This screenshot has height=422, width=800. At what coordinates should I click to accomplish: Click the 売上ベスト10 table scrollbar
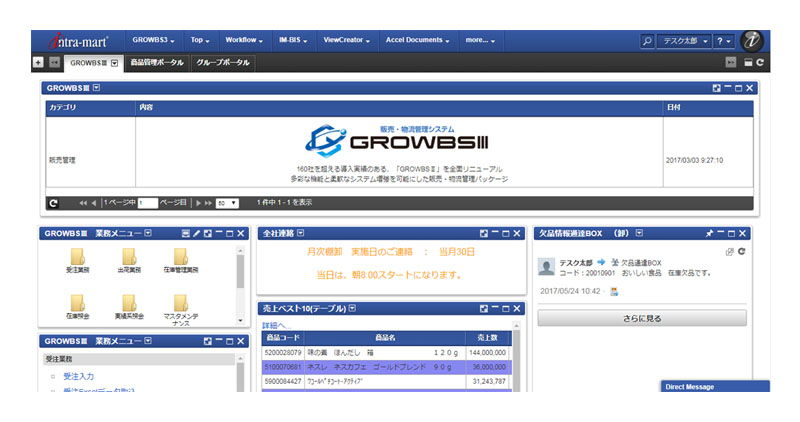(516, 357)
